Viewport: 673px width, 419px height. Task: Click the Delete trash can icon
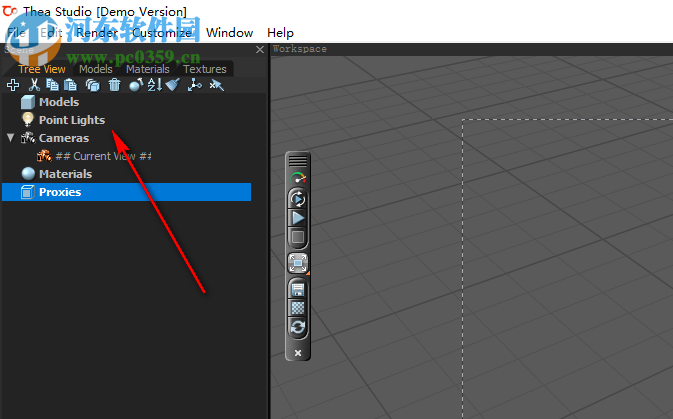tap(114, 85)
